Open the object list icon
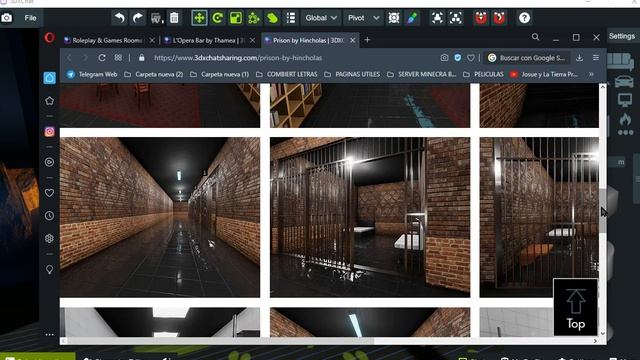The width and height of the screenshot is (640, 360). point(291,18)
